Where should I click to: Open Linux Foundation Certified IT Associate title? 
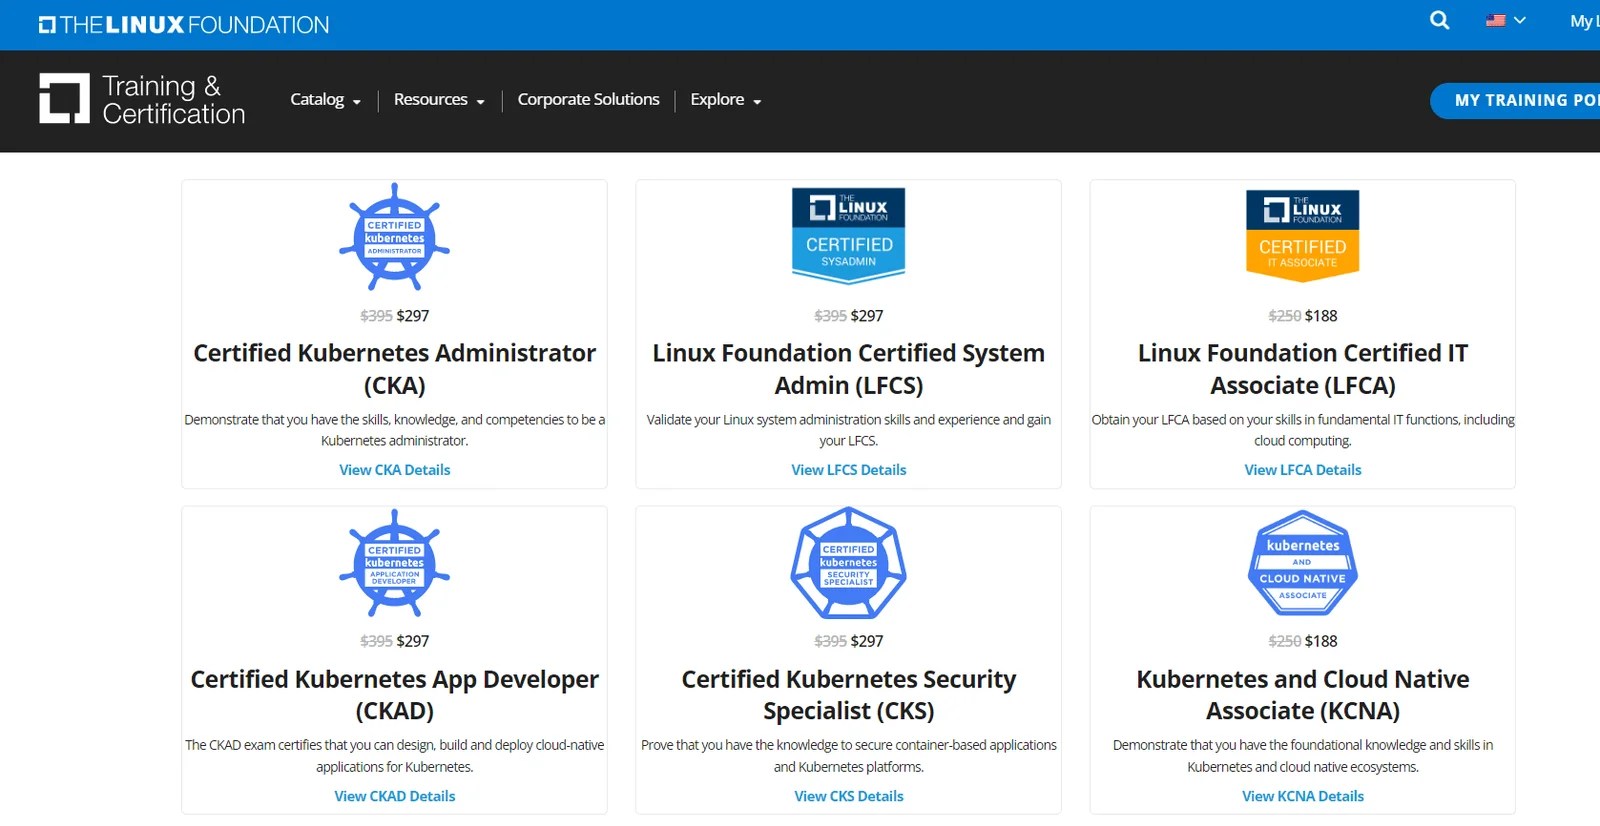click(1303, 369)
